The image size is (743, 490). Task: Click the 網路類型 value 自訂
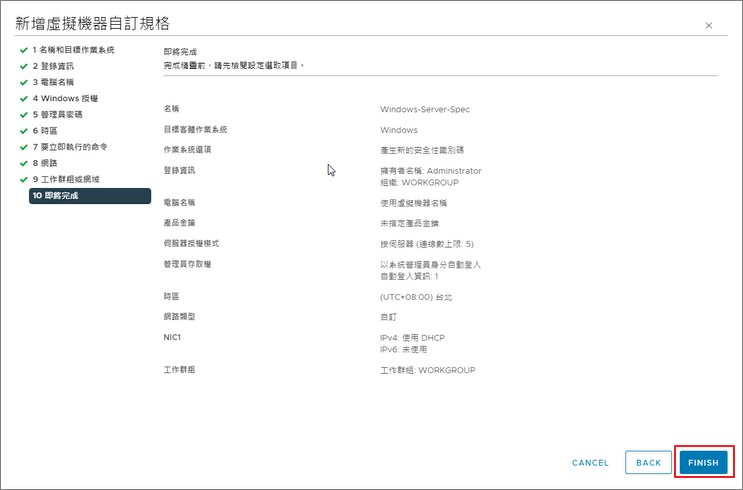pyautogui.click(x=388, y=317)
